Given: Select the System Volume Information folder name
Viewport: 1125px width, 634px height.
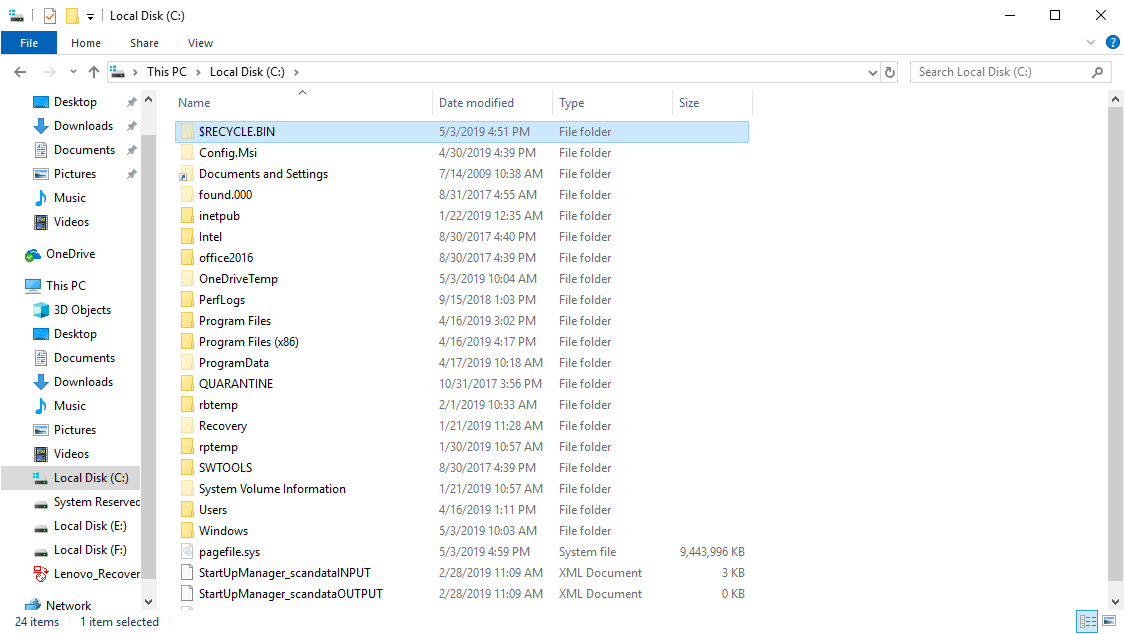Looking at the screenshot, I should [x=272, y=488].
